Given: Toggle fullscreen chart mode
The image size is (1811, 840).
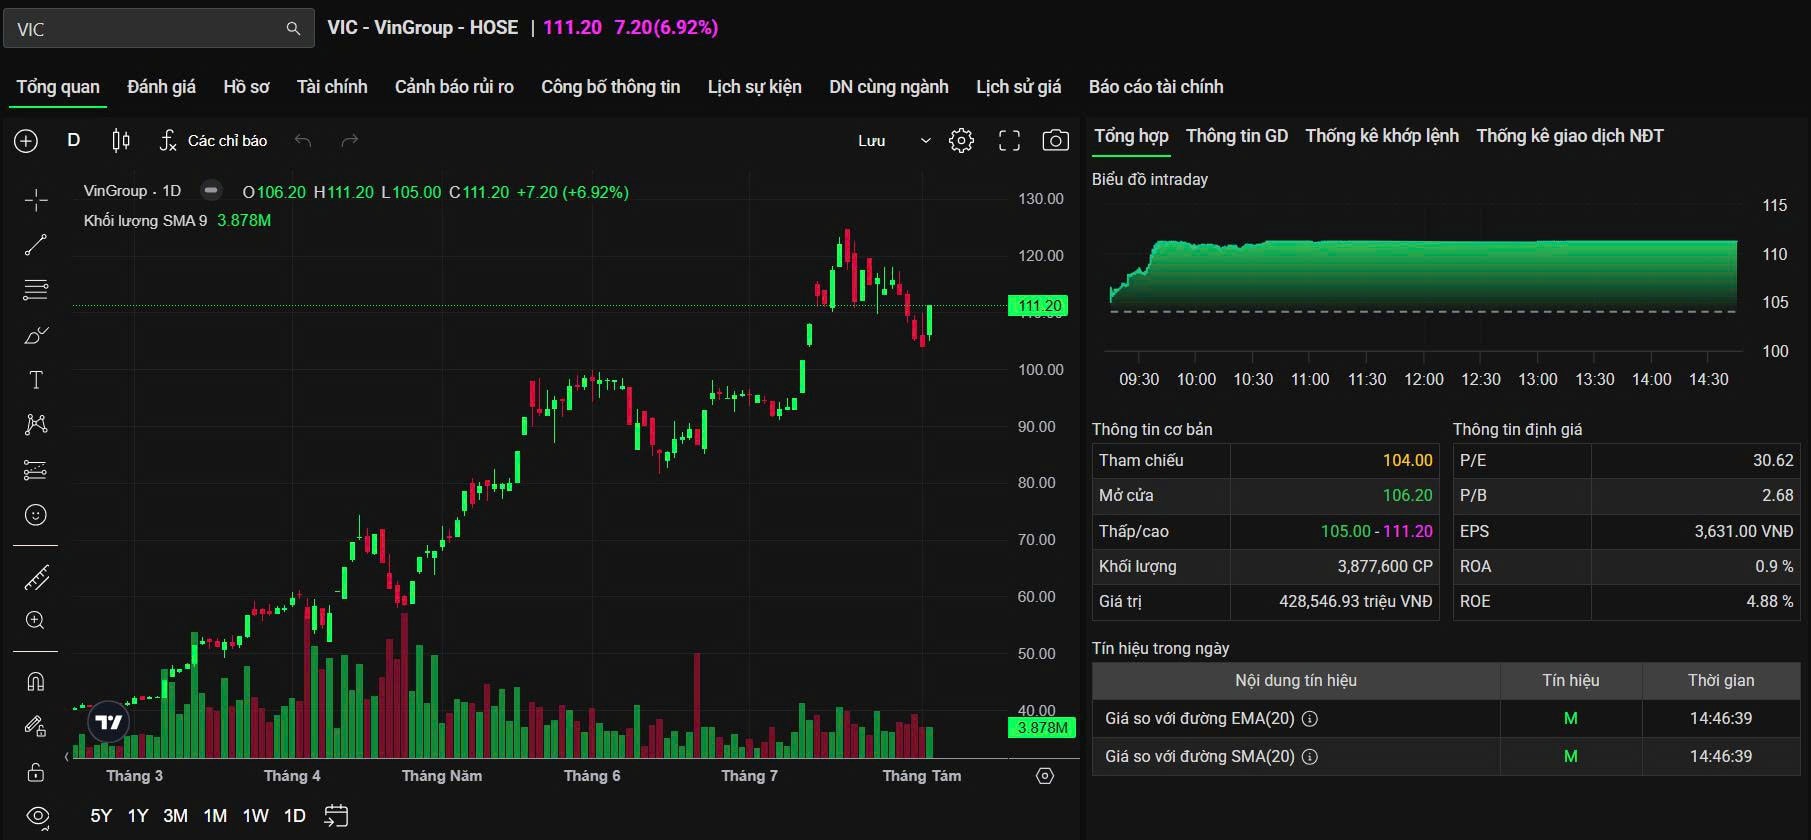Looking at the screenshot, I should [1010, 141].
